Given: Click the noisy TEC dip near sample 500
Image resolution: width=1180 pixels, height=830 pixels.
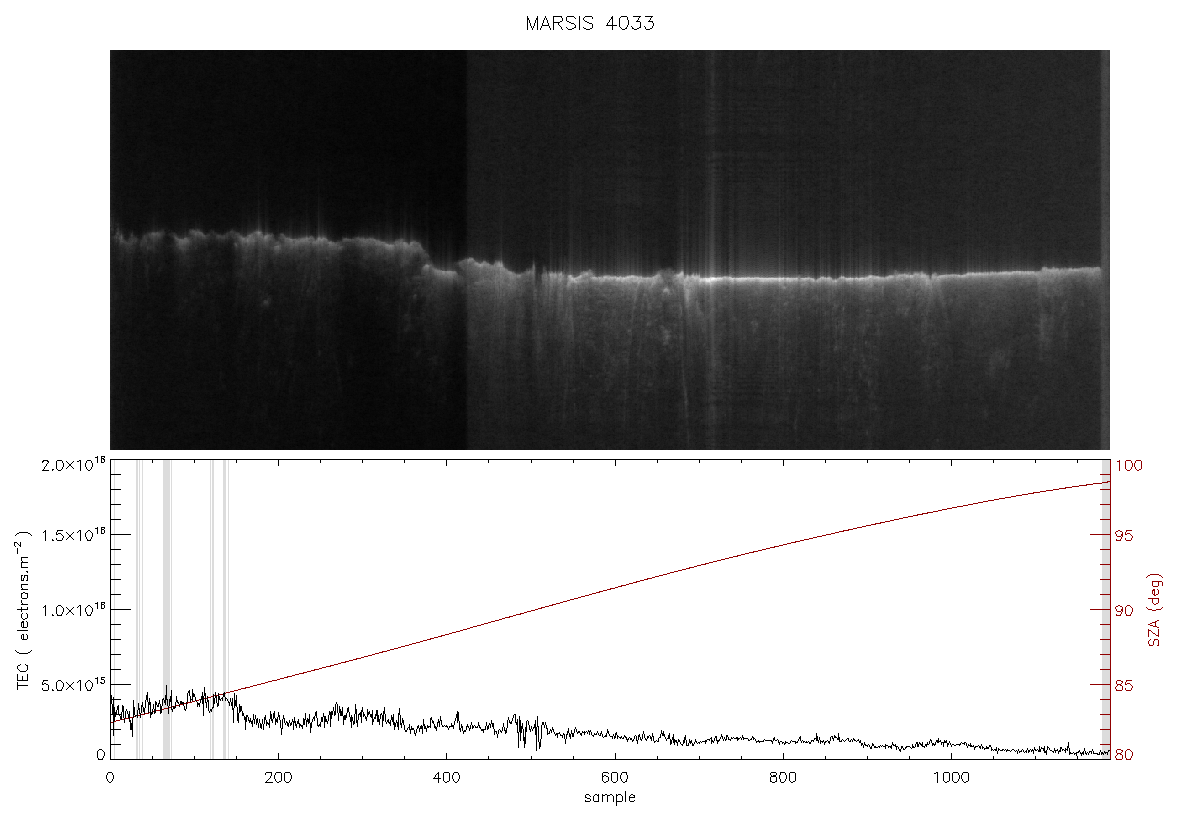Looking at the screenshot, I should coord(527,734).
